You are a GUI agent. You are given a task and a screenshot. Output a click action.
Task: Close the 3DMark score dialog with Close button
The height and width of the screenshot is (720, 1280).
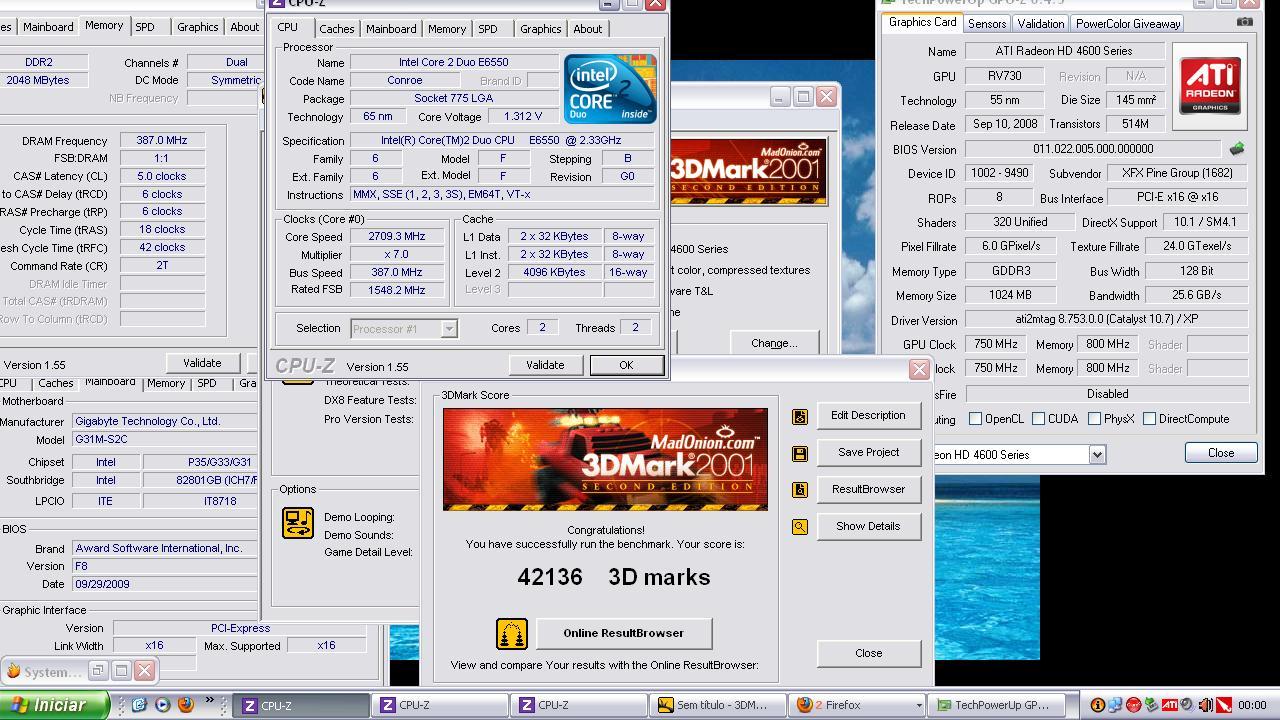click(868, 654)
